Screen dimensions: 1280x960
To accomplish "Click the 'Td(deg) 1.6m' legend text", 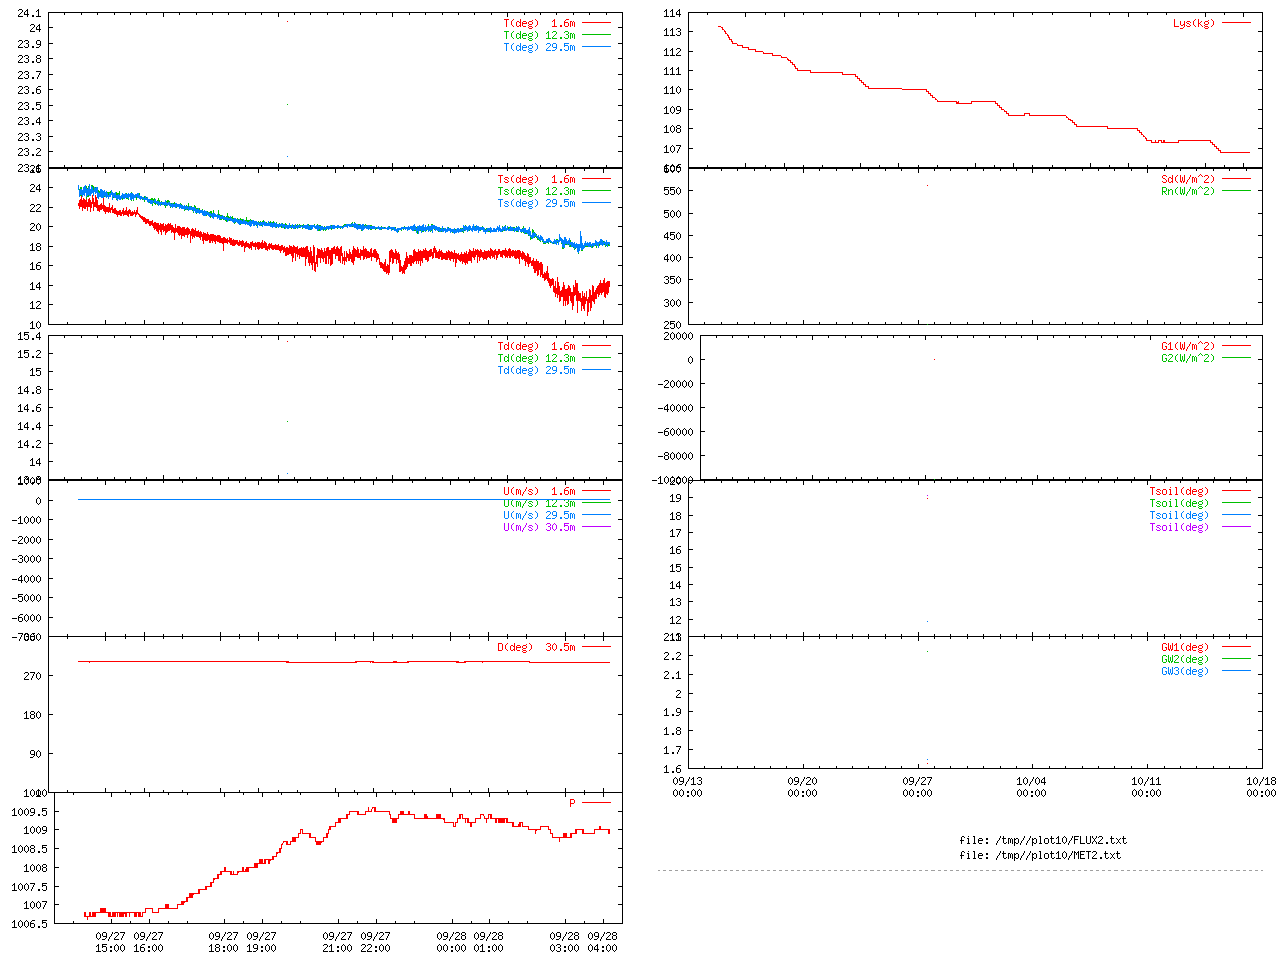I will (537, 346).
